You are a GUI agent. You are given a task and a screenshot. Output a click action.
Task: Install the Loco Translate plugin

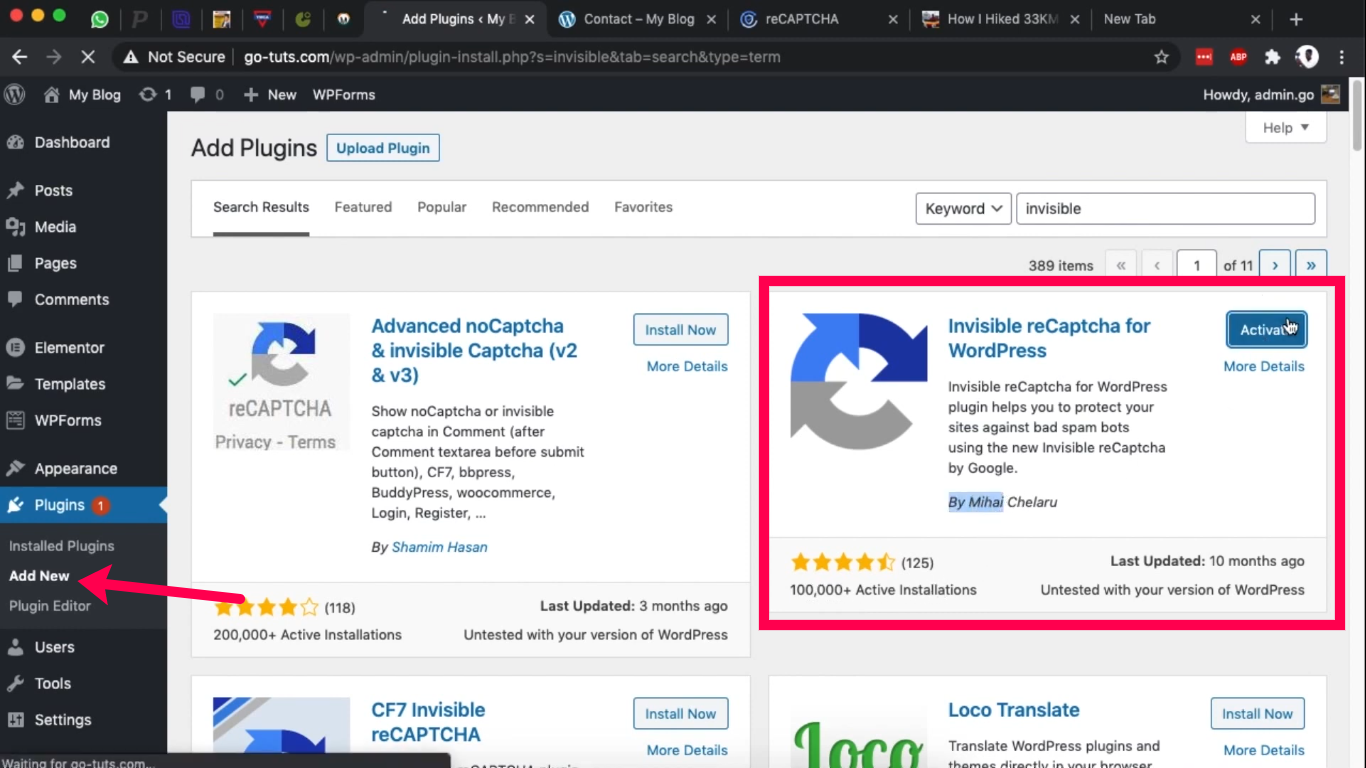pos(1258,714)
